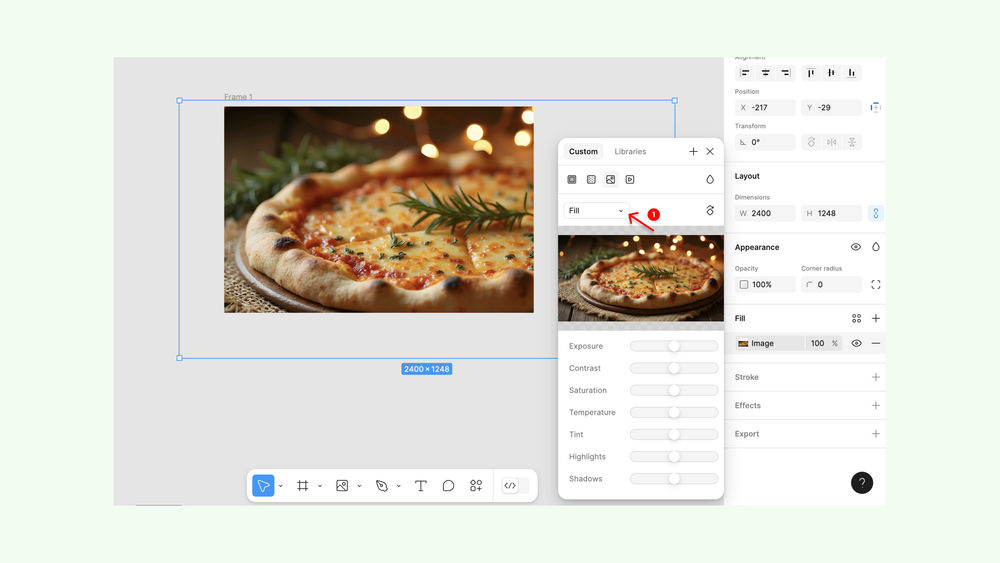Edit the X position field
Screen dimensions: 1000x563
point(765,108)
